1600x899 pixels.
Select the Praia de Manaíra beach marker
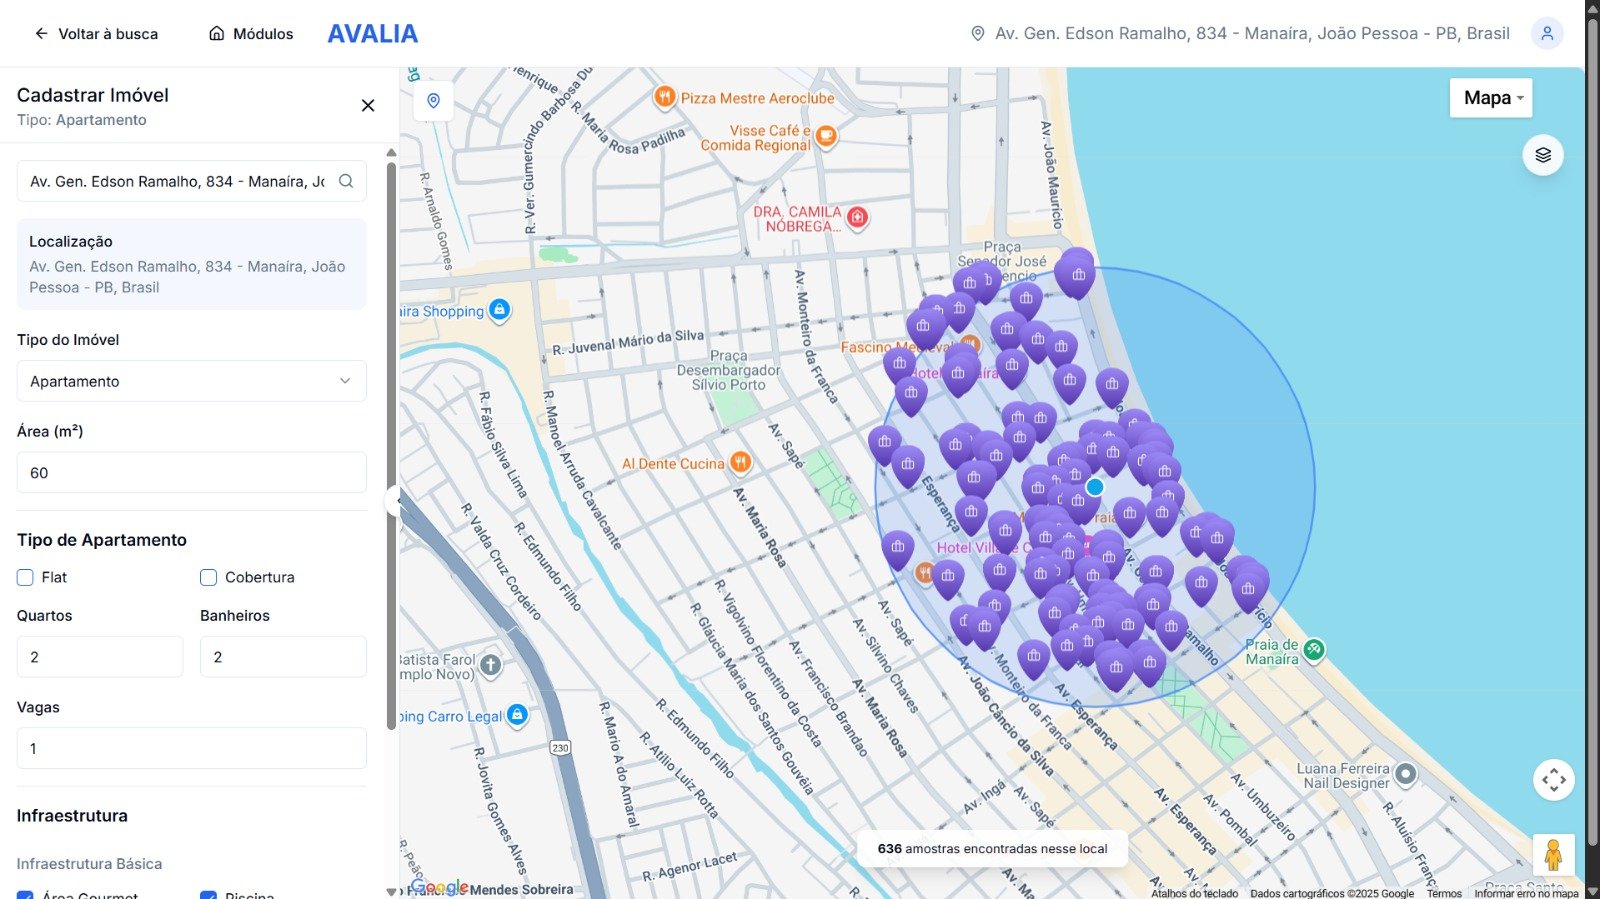[x=1314, y=650]
